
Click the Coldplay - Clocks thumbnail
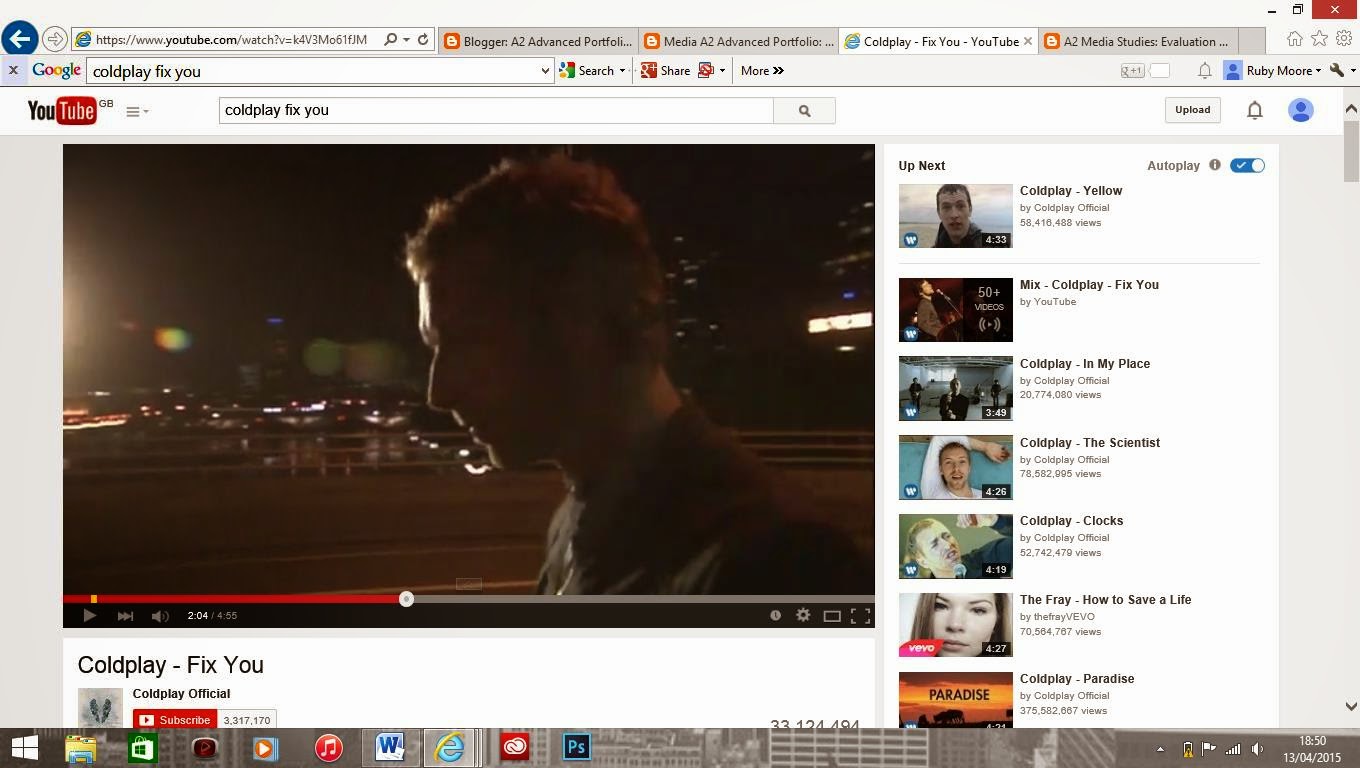point(955,546)
